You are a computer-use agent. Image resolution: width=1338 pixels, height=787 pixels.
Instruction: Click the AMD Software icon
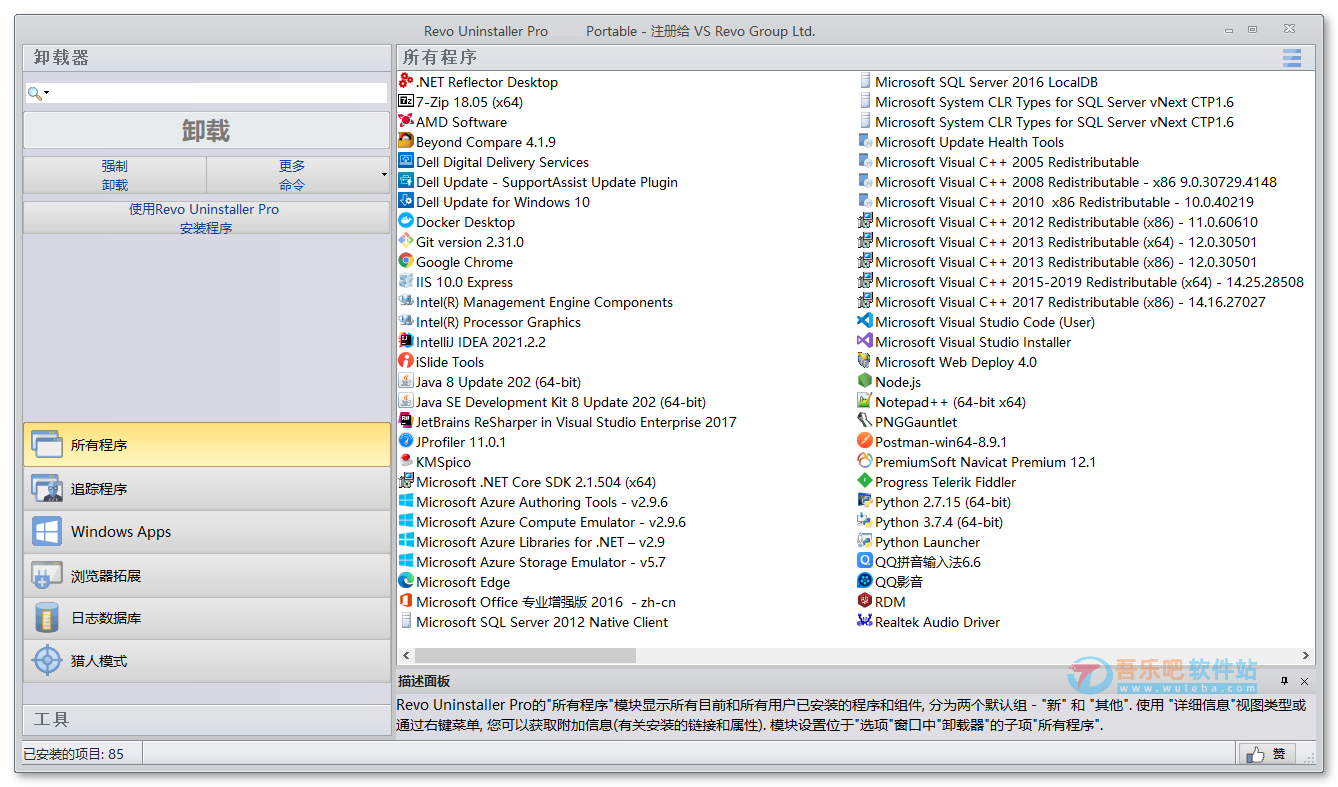(406, 122)
